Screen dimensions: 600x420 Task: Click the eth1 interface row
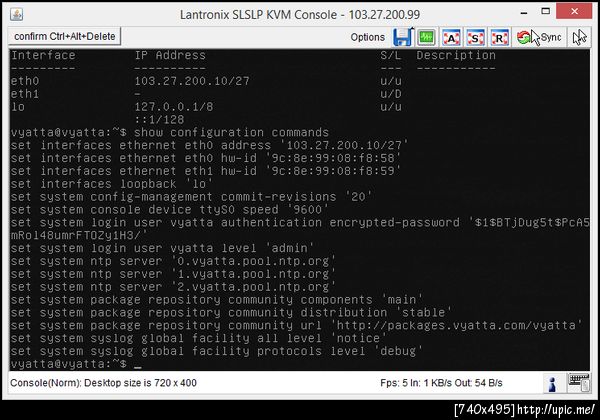(x=206, y=94)
